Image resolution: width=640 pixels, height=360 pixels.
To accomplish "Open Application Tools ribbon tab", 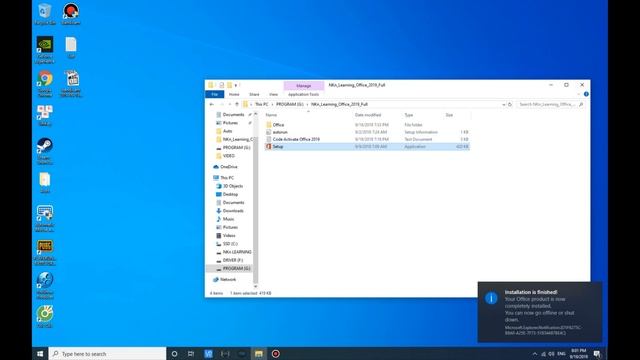I will coord(304,94).
